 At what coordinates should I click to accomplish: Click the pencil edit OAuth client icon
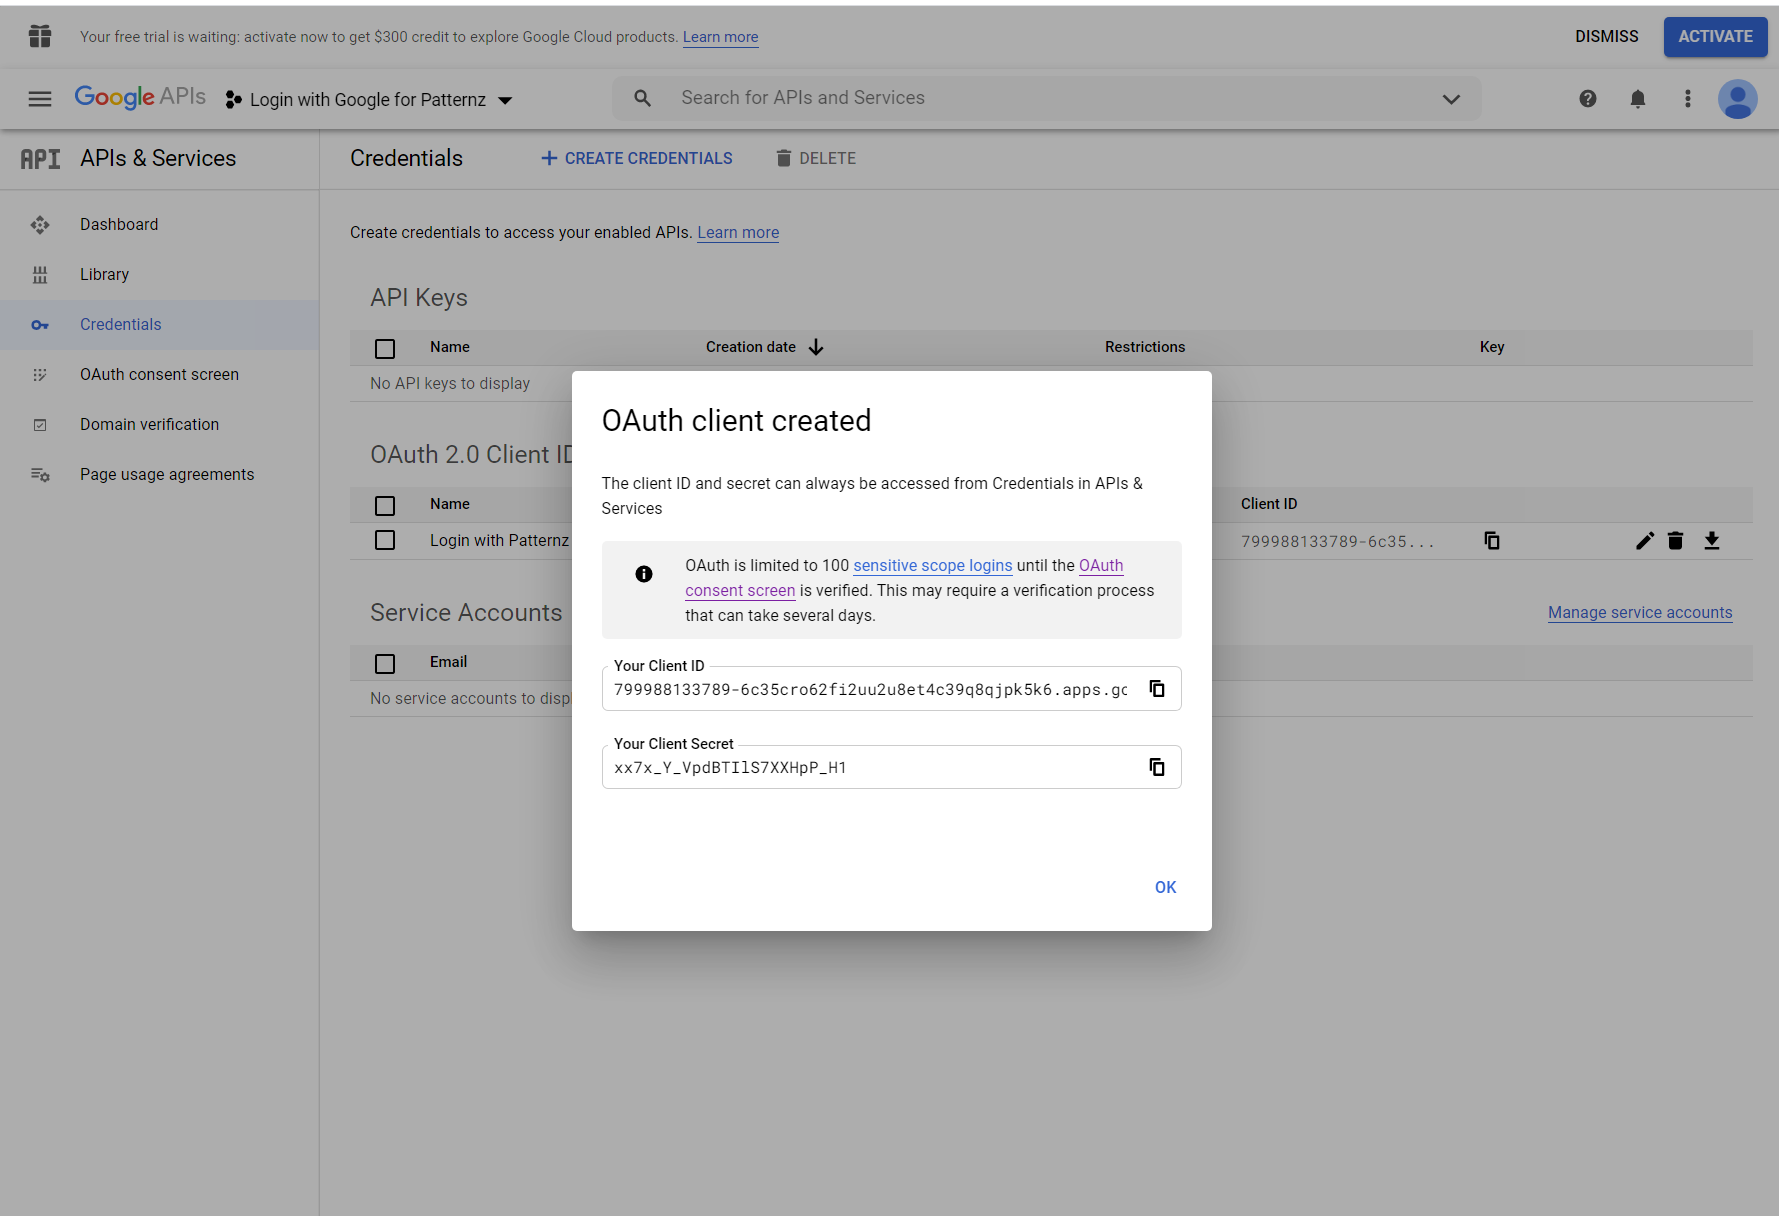pos(1644,541)
